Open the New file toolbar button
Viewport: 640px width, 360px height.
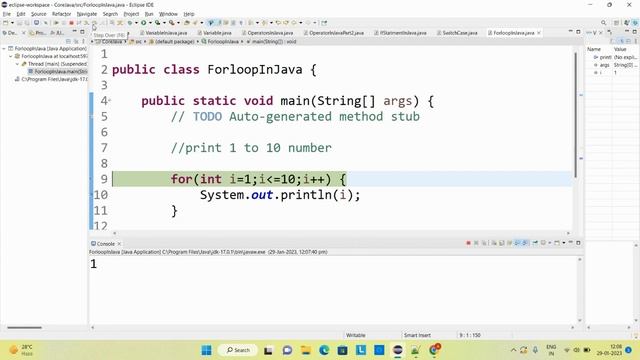[6, 23]
